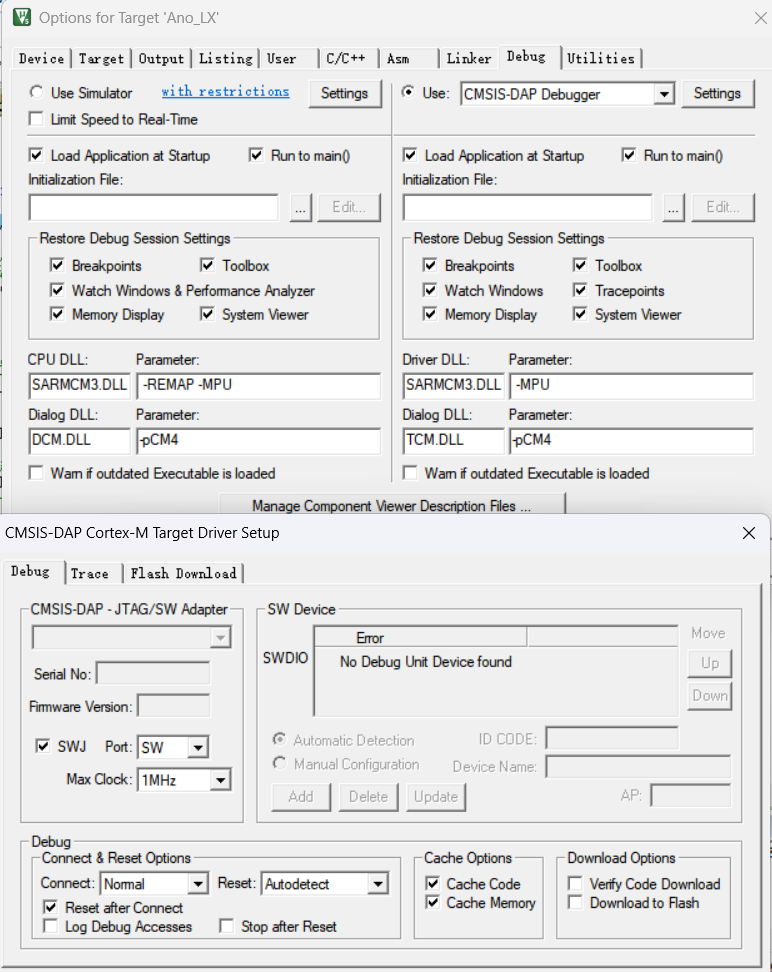Enable simulator Warn if outdated Executable
Viewport: 772px width, 972px height.
click(x=37, y=473)
